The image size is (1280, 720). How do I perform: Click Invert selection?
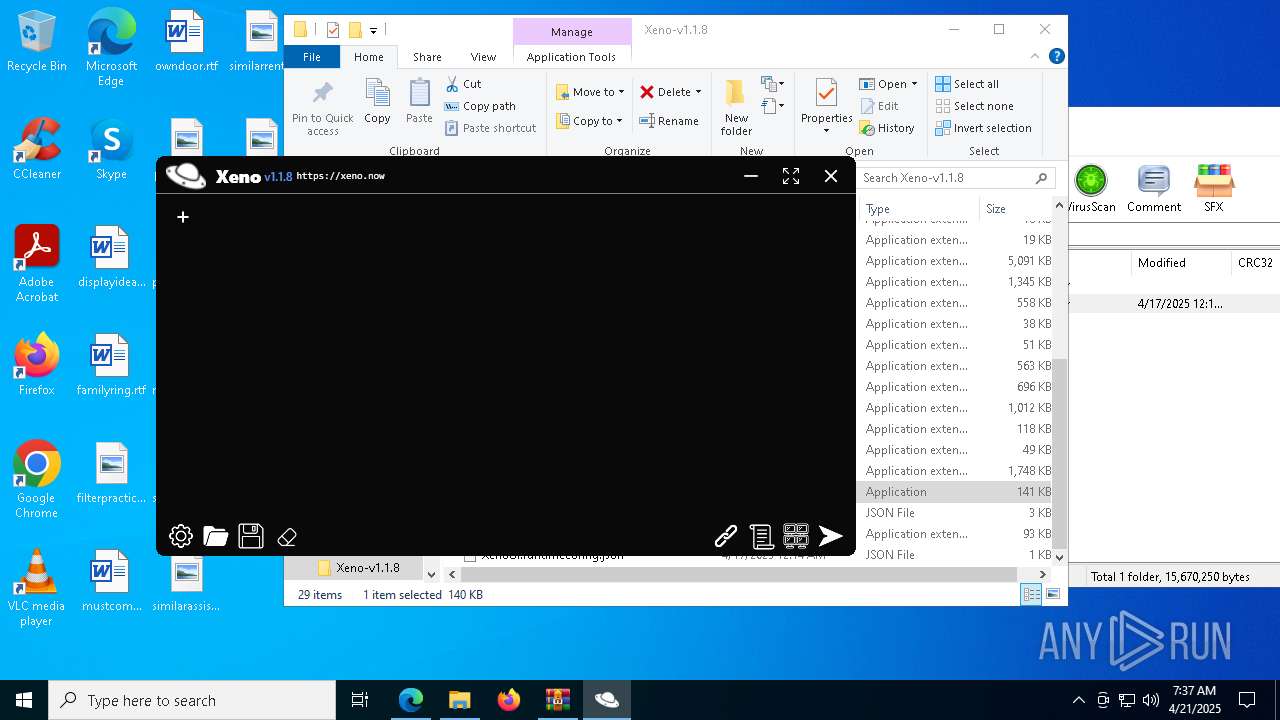[x=983, y=128]
